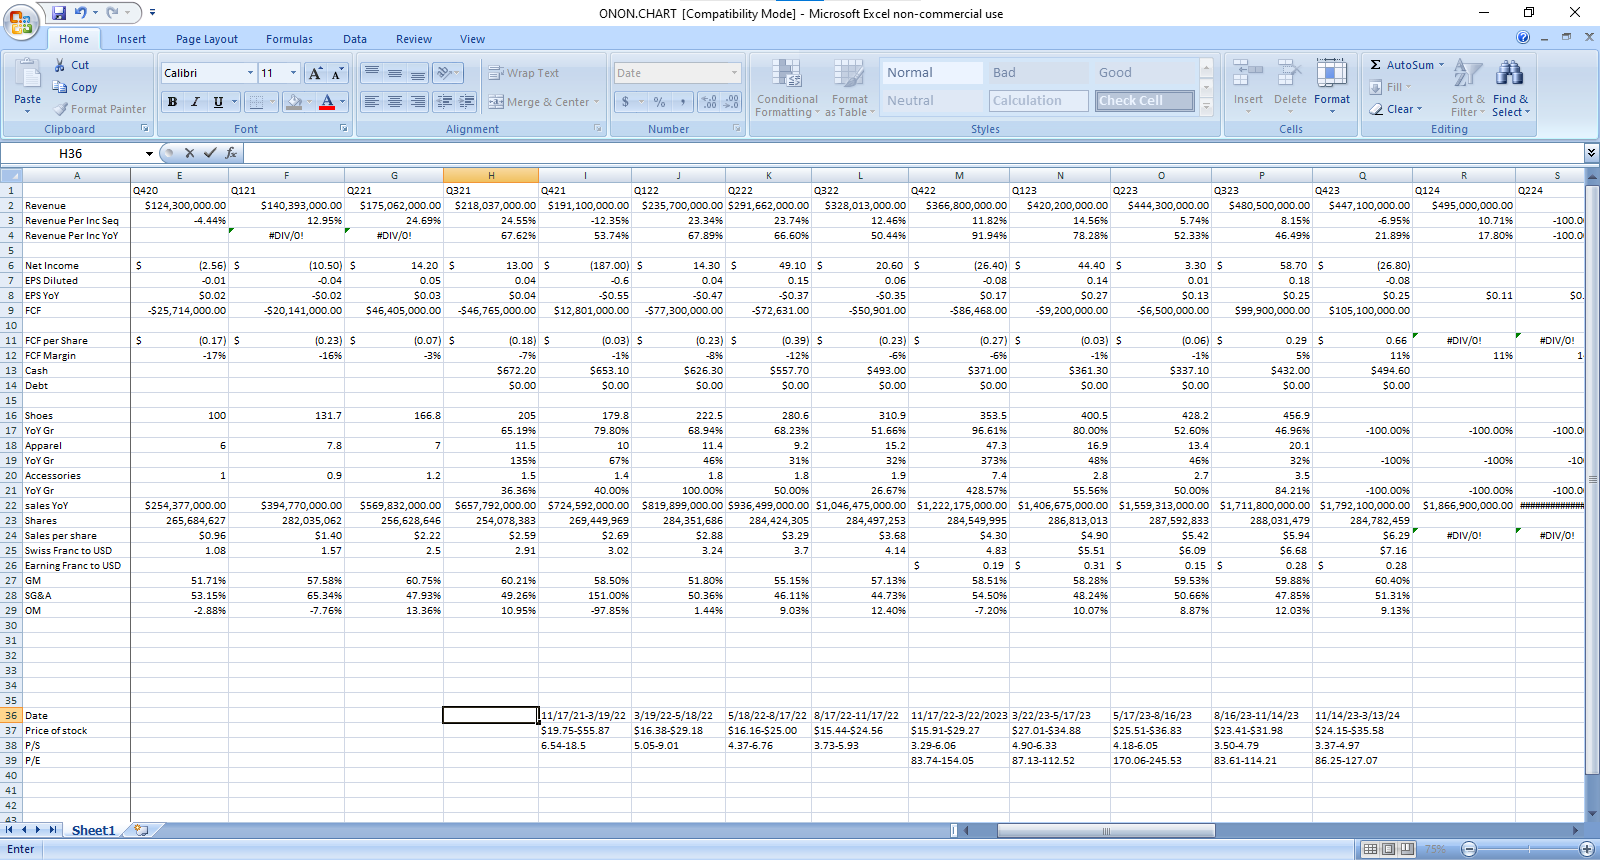Image resolution: width=1600 pixels, height=860 pixels.
Task: Activate Format Painter
Action: [x=100, y=109]
